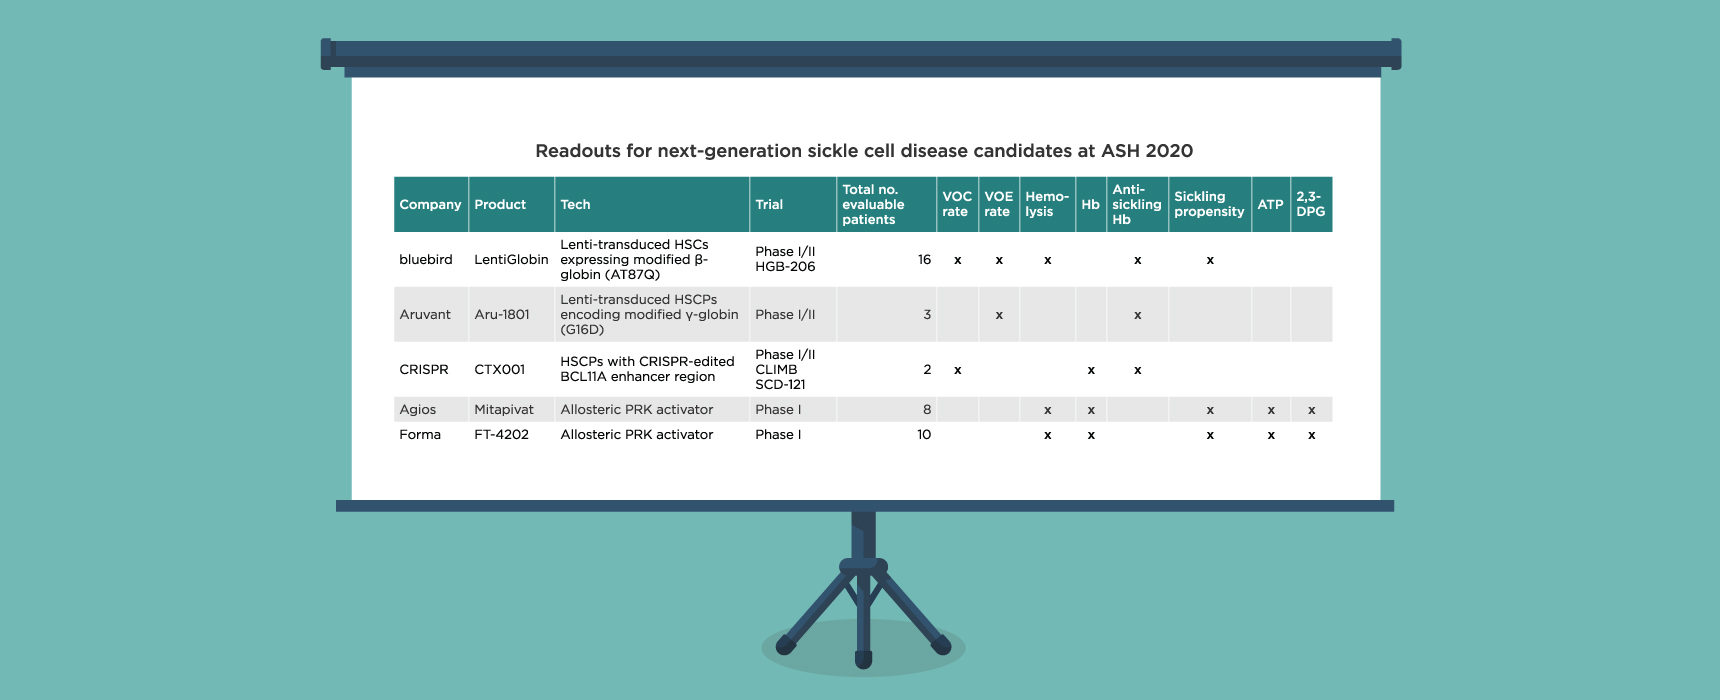
Task: Click the VOC rate column header
Action: 957,204
